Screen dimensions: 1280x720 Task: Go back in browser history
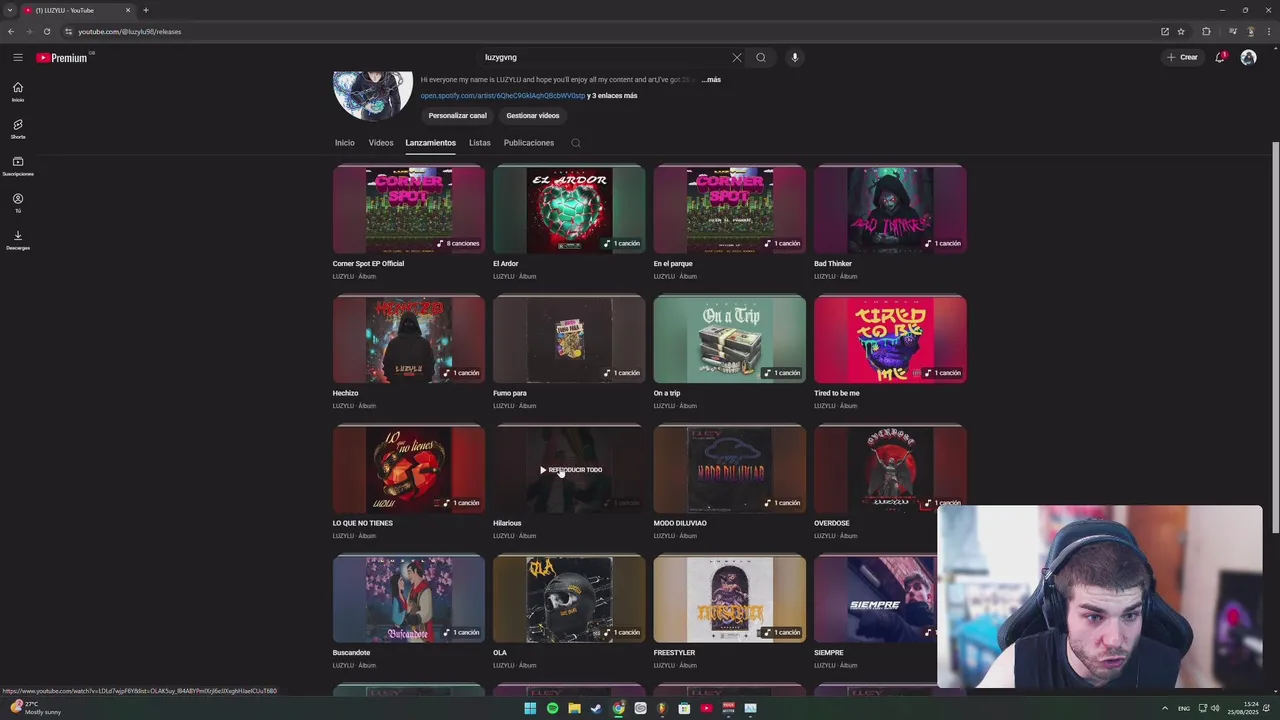pos(11,31)
